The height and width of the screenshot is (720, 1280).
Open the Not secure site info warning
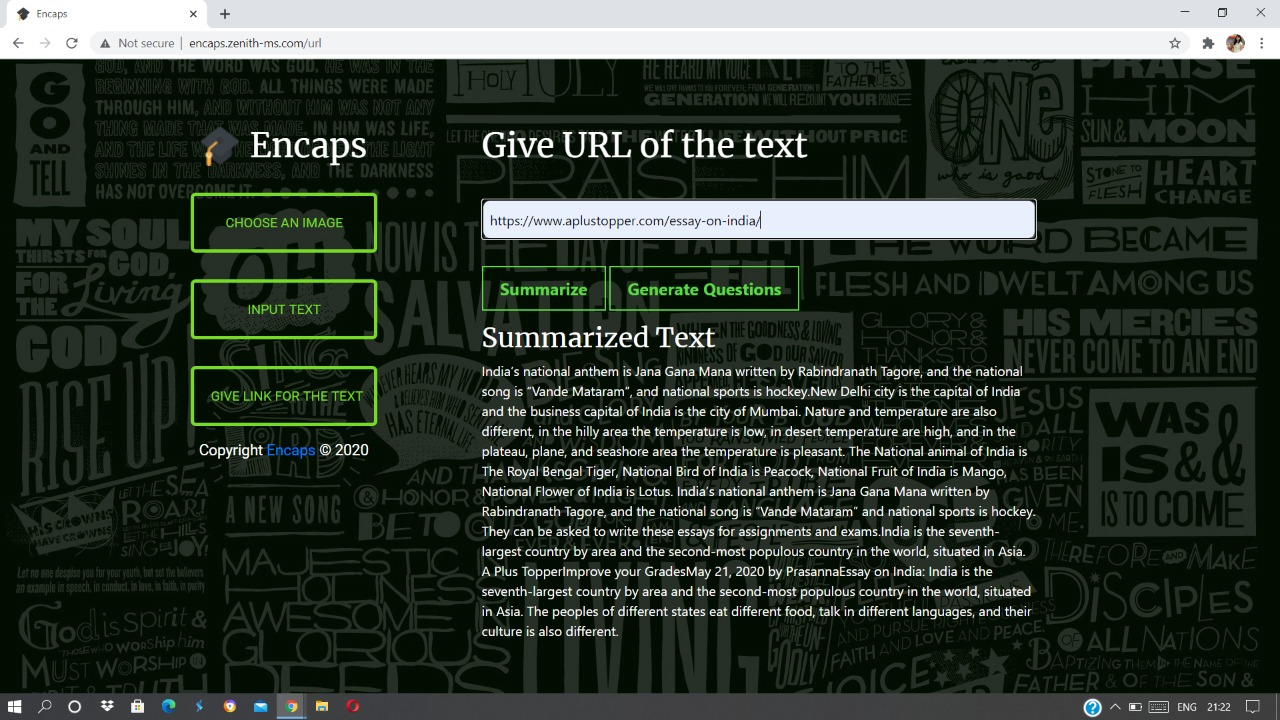[136, 43]
